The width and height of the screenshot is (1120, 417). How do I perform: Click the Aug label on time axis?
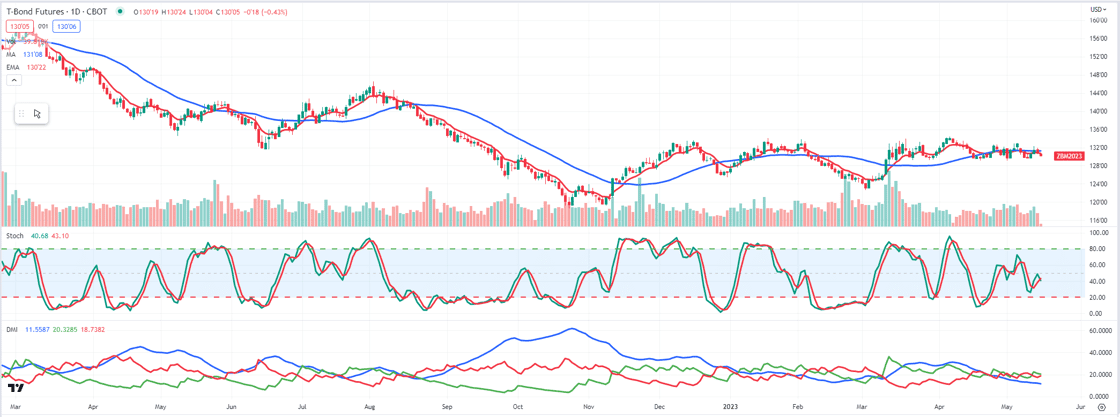coord(369,406)
